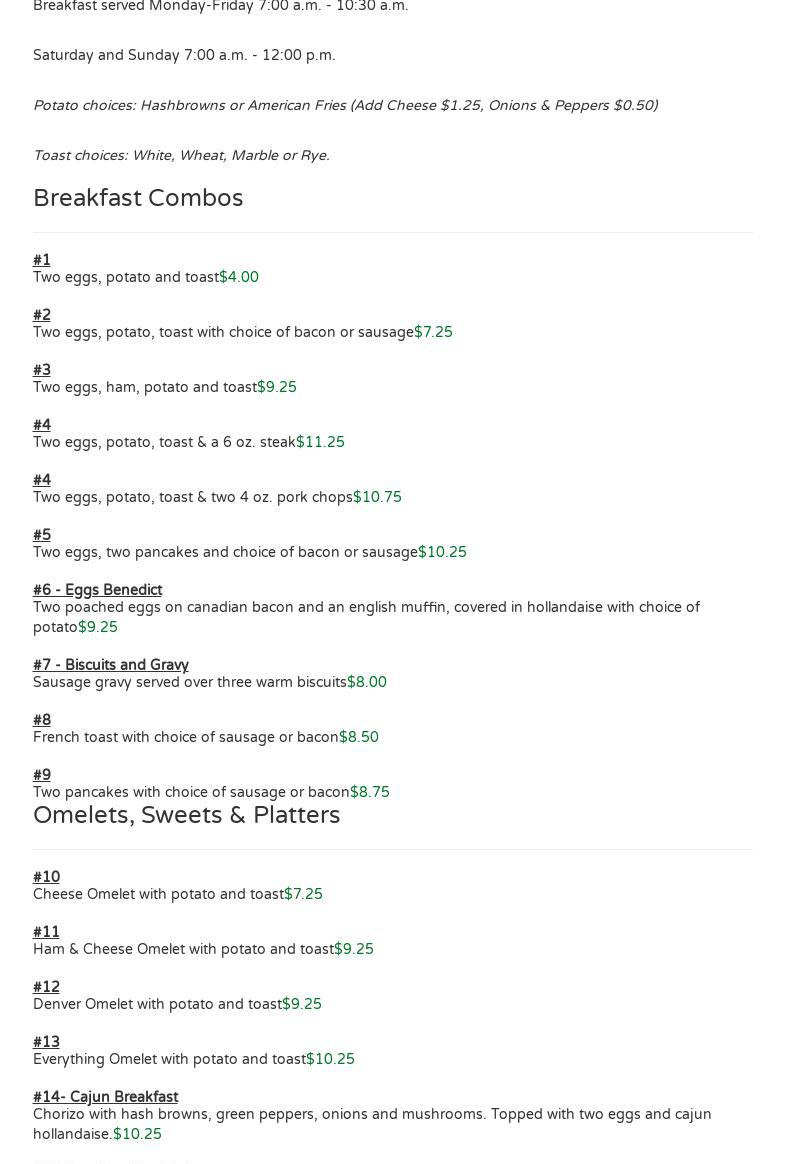
Task: Click the #12 Denver Omelet title
Action: point(46,987)
